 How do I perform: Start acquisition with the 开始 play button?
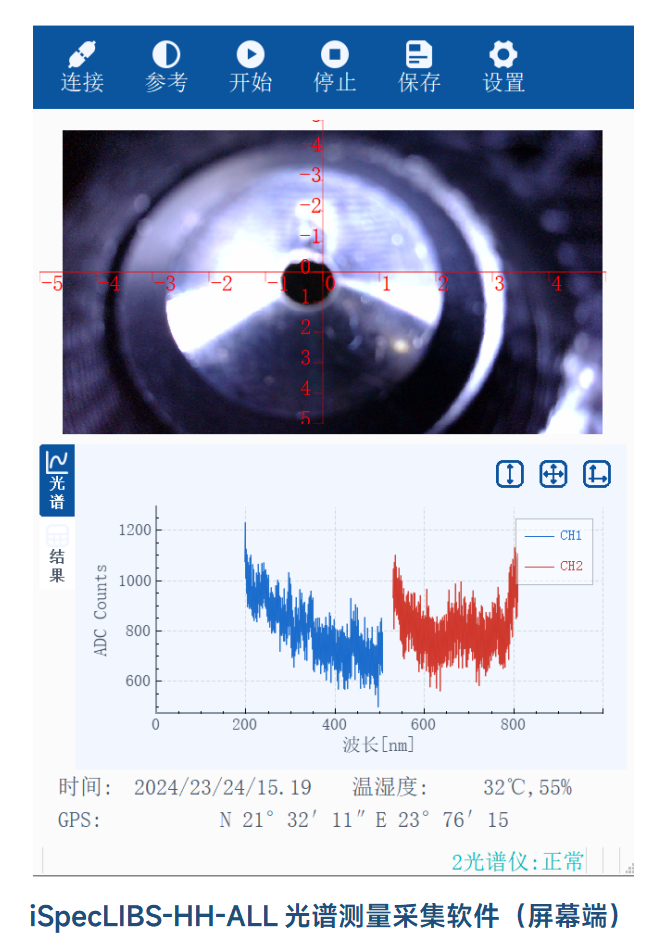[x=250, y=55]
